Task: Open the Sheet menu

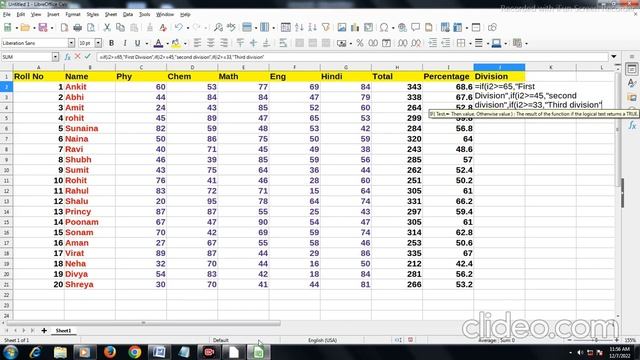Action: tap(111, 14)
